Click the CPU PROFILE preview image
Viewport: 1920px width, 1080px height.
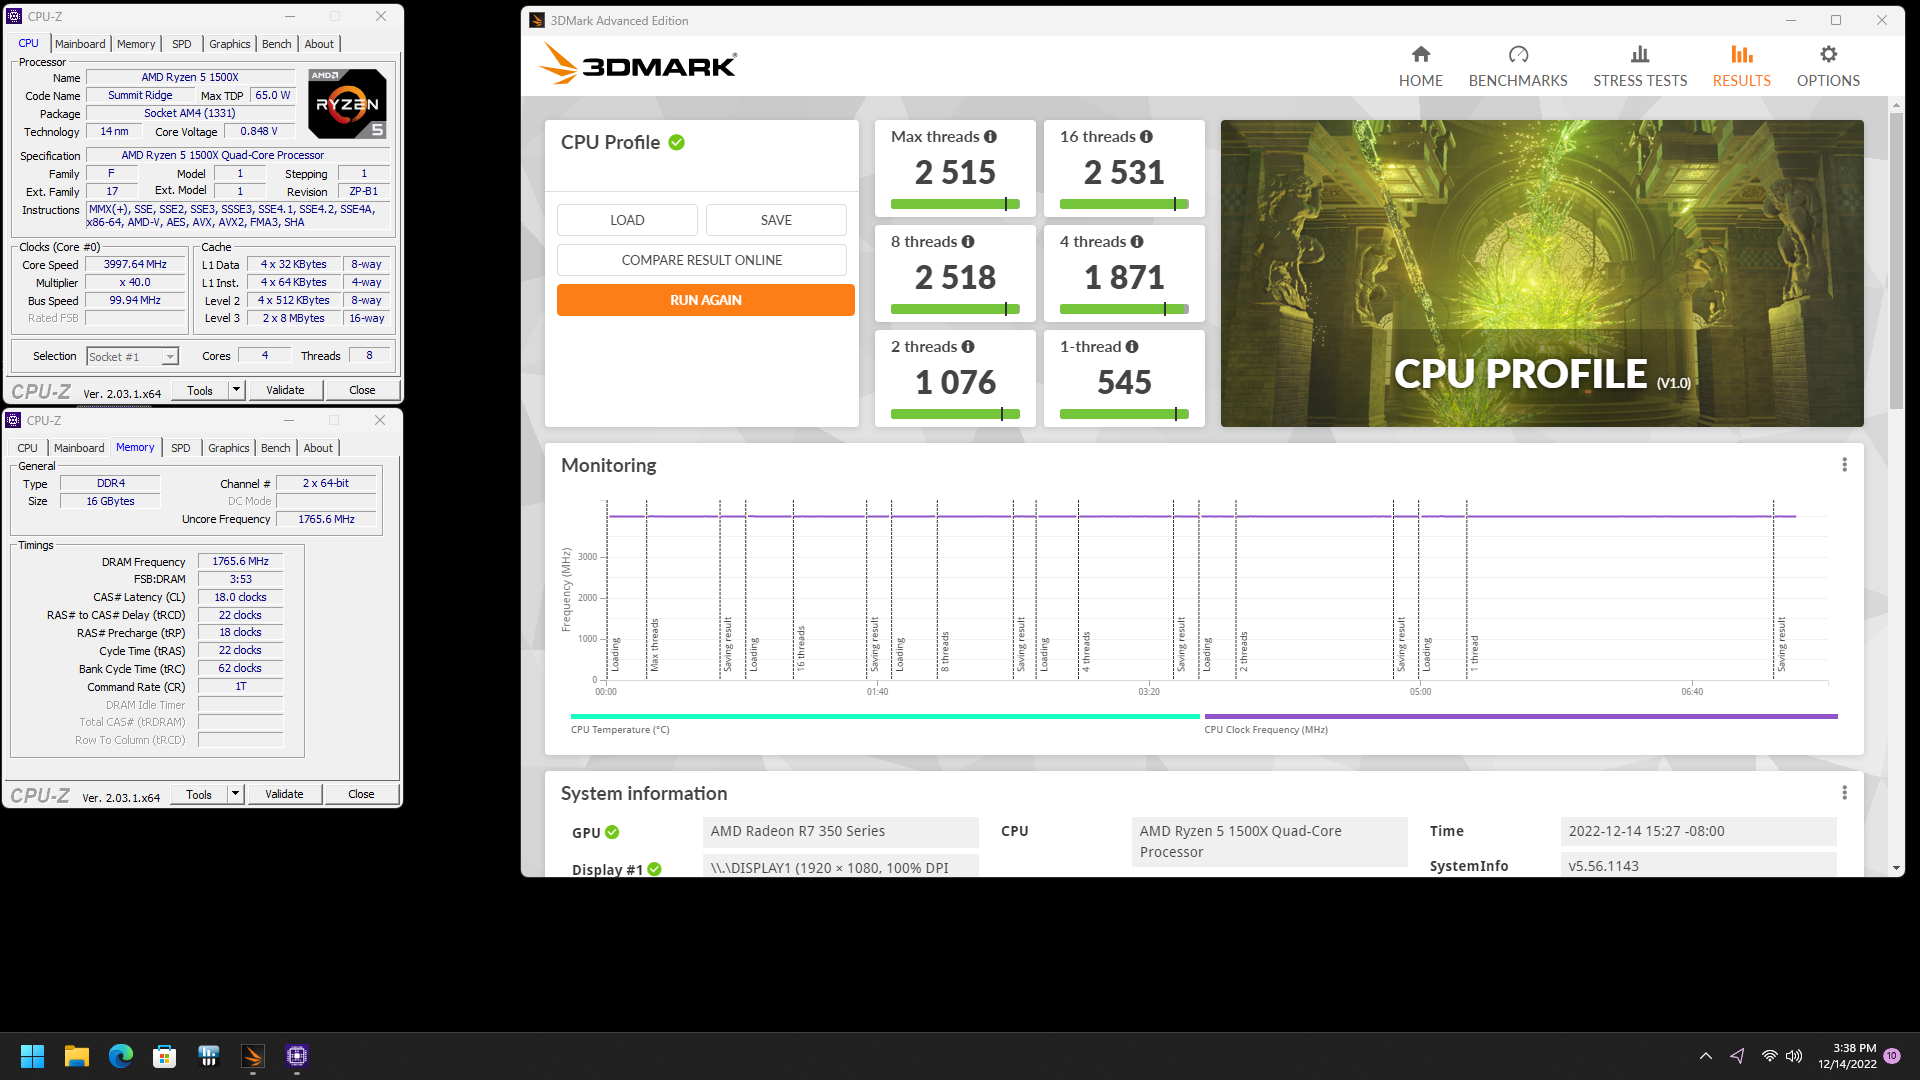tap(1542, 273)
